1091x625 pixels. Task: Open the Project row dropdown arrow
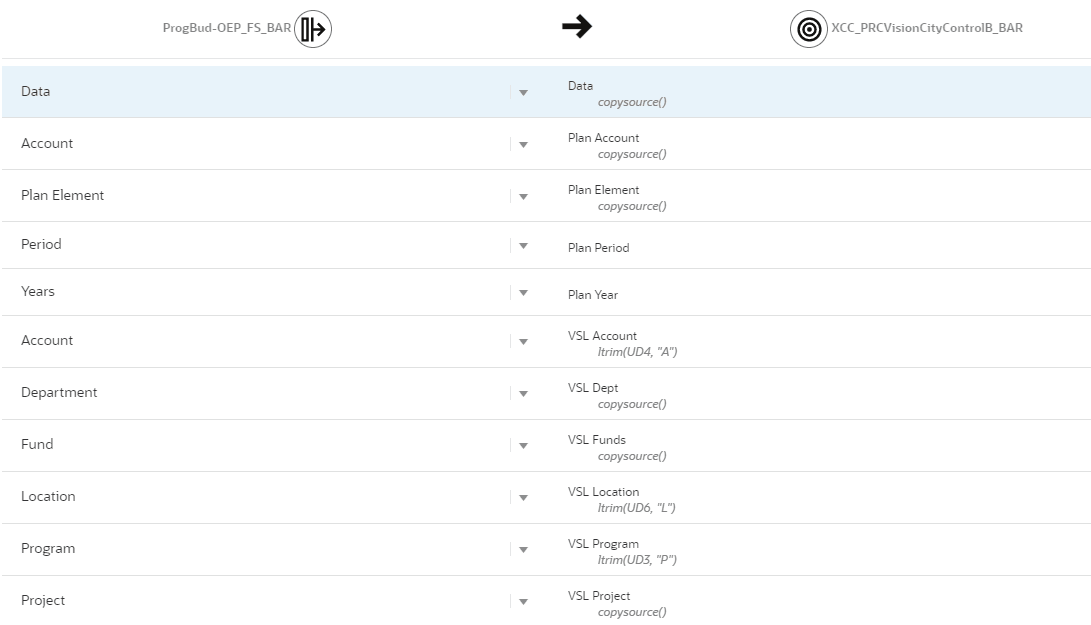(523, 602)
